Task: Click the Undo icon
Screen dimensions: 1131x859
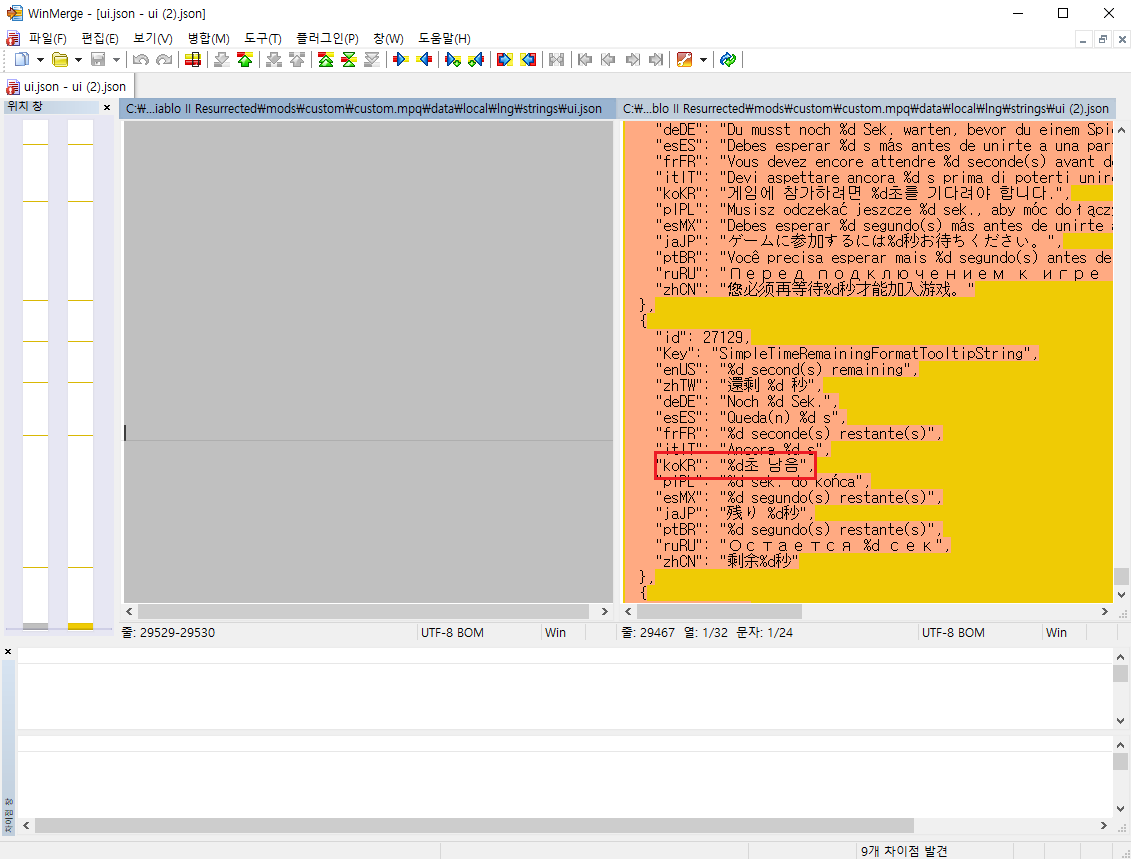Action: pos(141,60)
